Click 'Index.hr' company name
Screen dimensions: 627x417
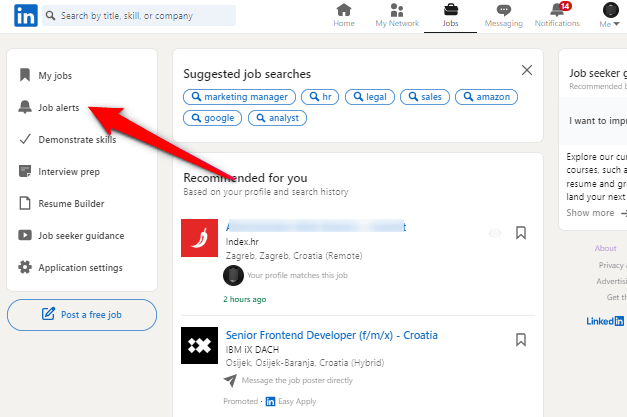coord(242,242)
